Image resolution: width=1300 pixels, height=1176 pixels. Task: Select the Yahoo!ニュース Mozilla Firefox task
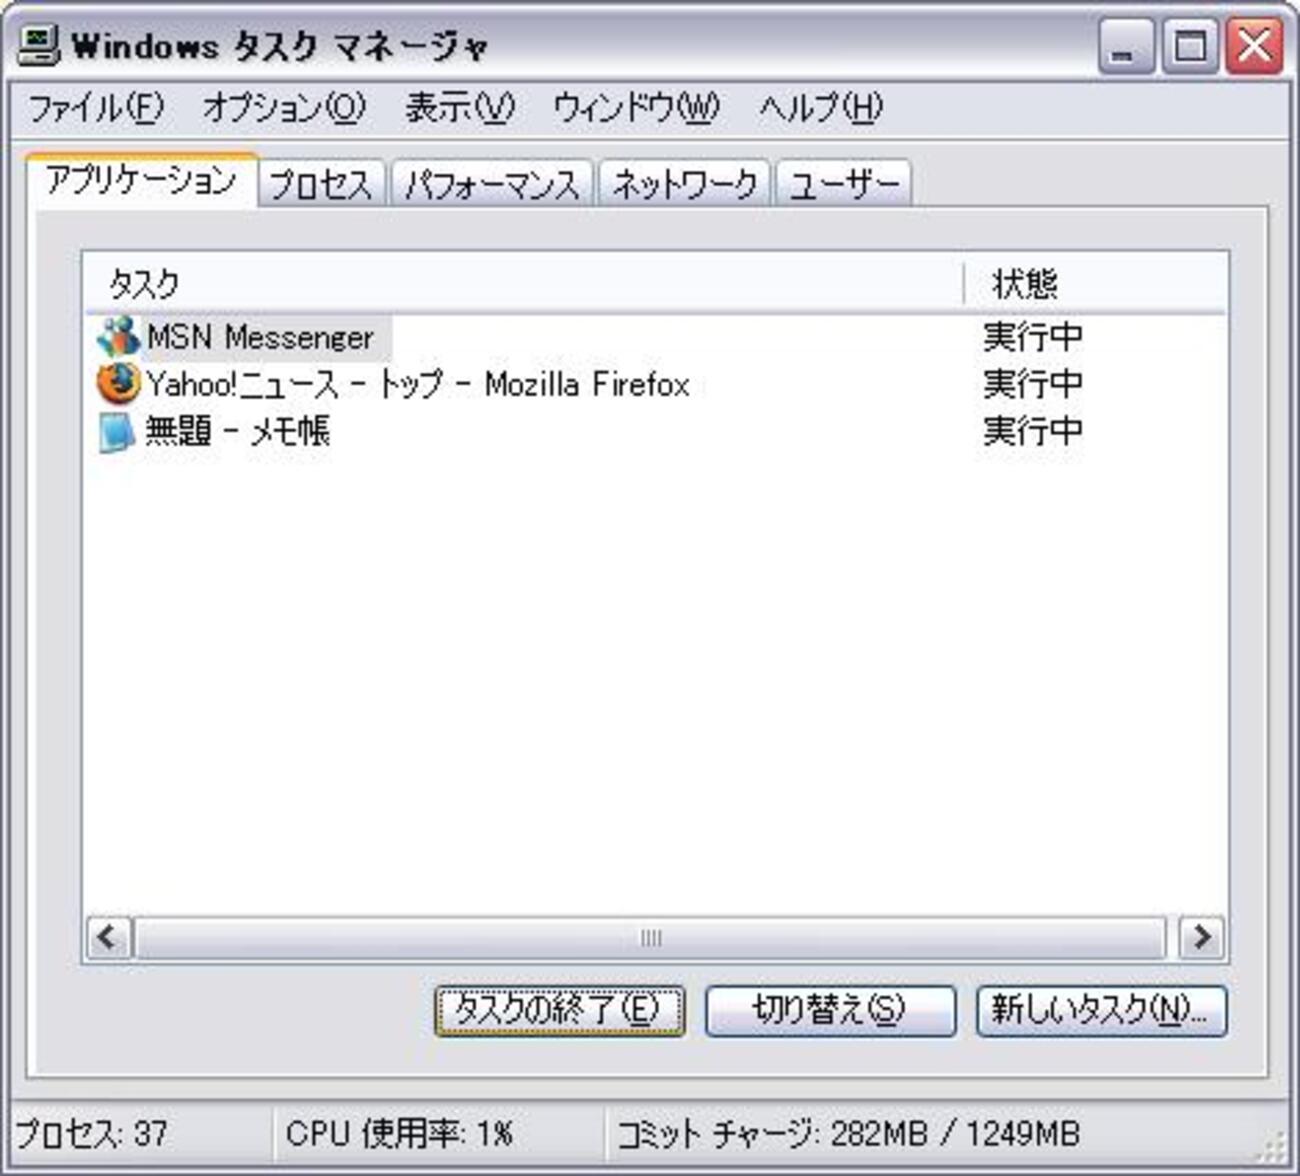coord(655,383)
